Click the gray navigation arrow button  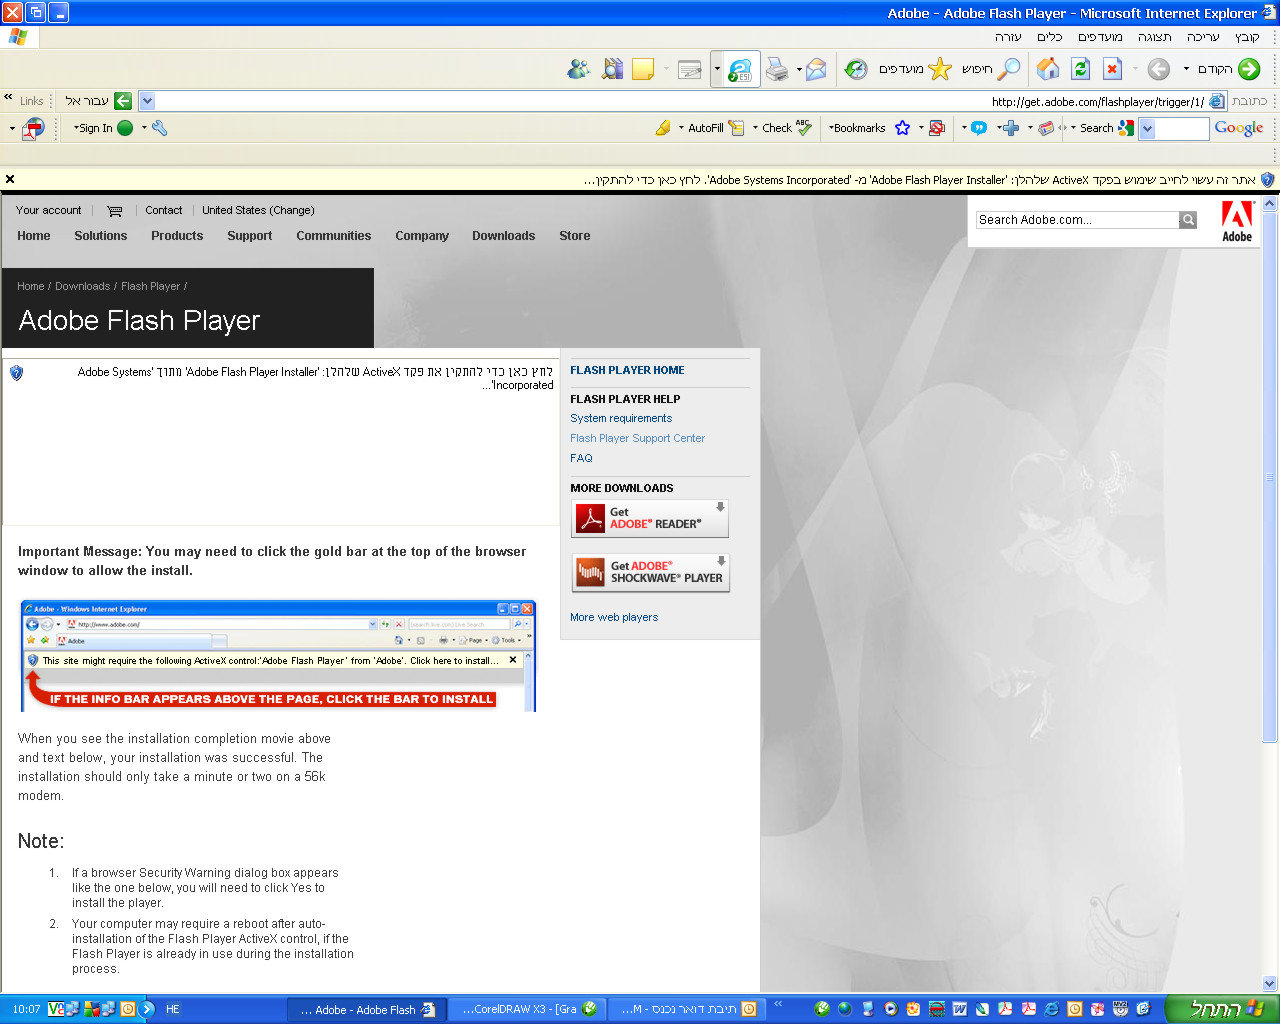[x=1158, y=69]
